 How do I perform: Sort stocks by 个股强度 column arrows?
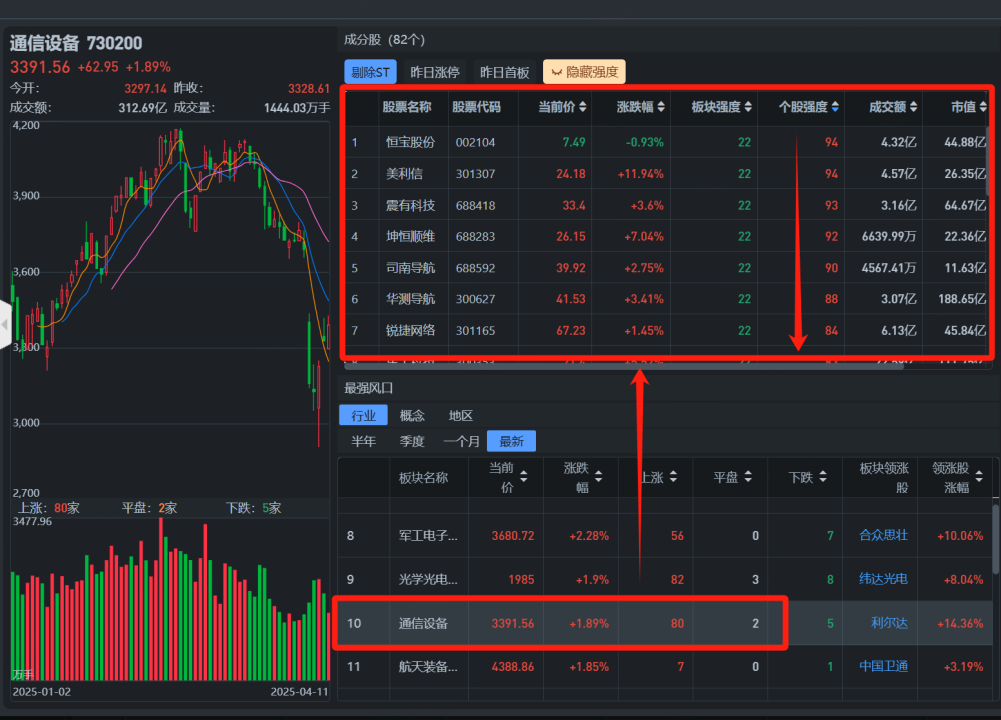(834, 107)
